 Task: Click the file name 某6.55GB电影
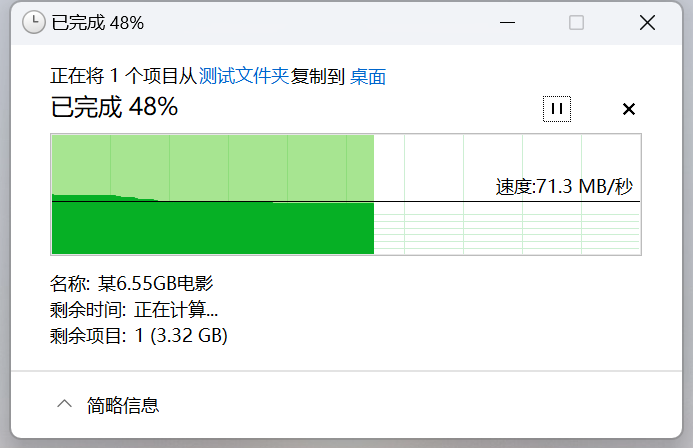155,283
